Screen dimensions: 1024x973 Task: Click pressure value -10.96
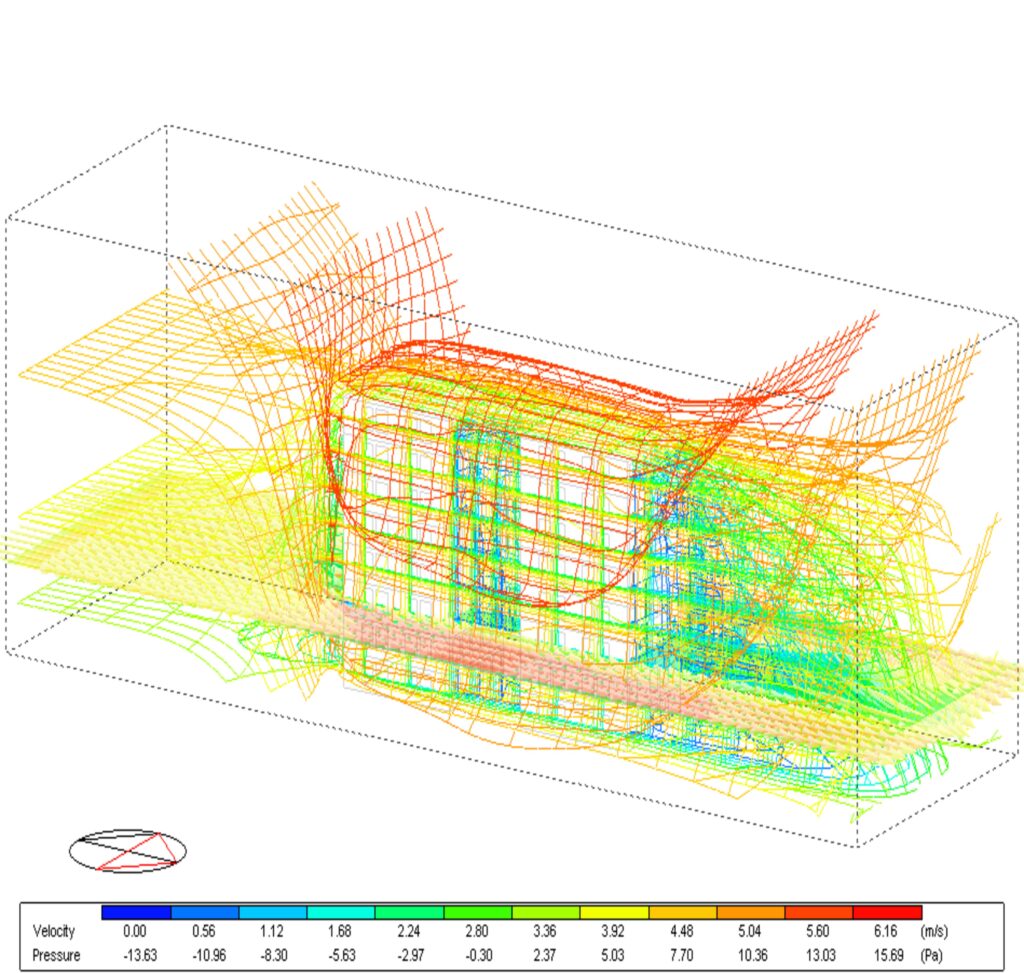coord(209,955)
